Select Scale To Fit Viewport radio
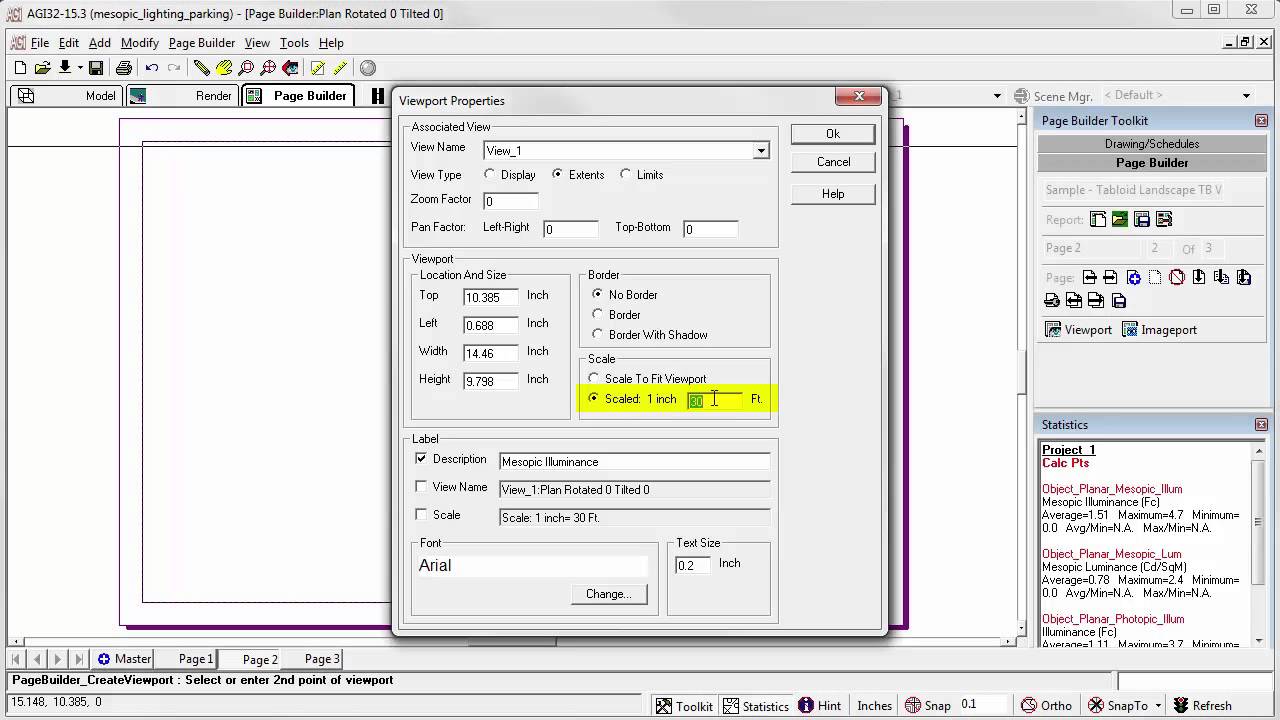The image size is (1280, 720). tap(594, 378)
